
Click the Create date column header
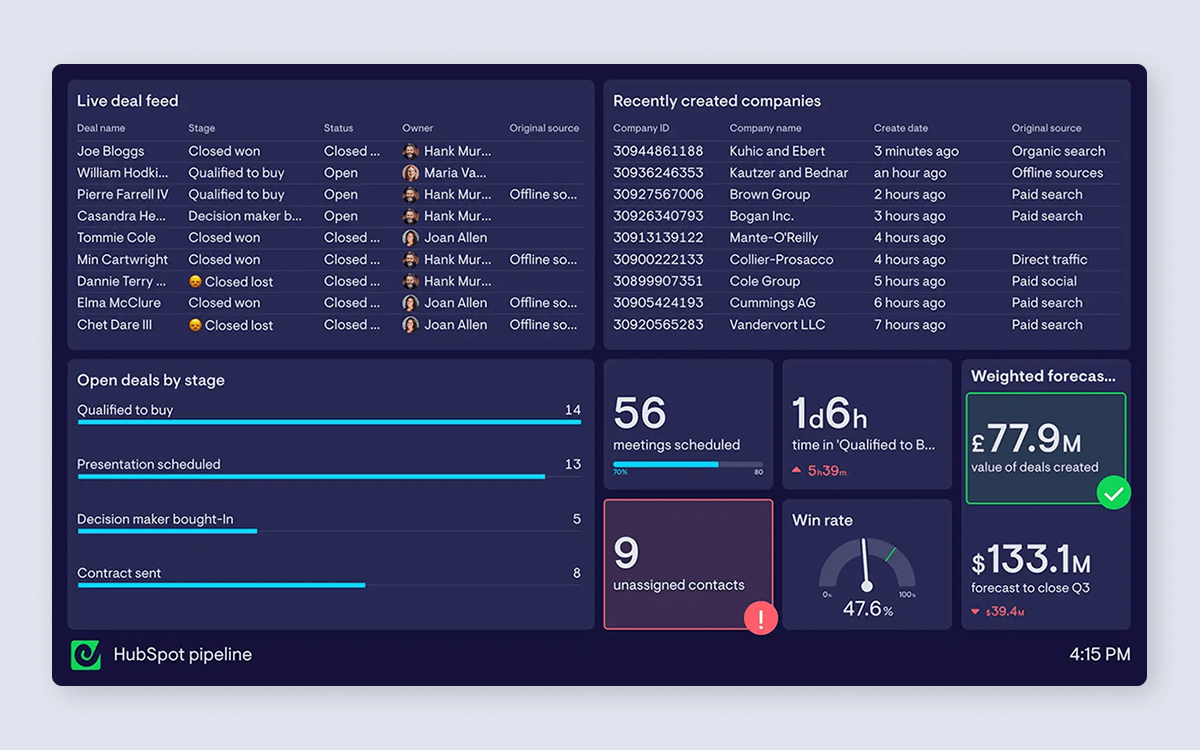(901, 128)
